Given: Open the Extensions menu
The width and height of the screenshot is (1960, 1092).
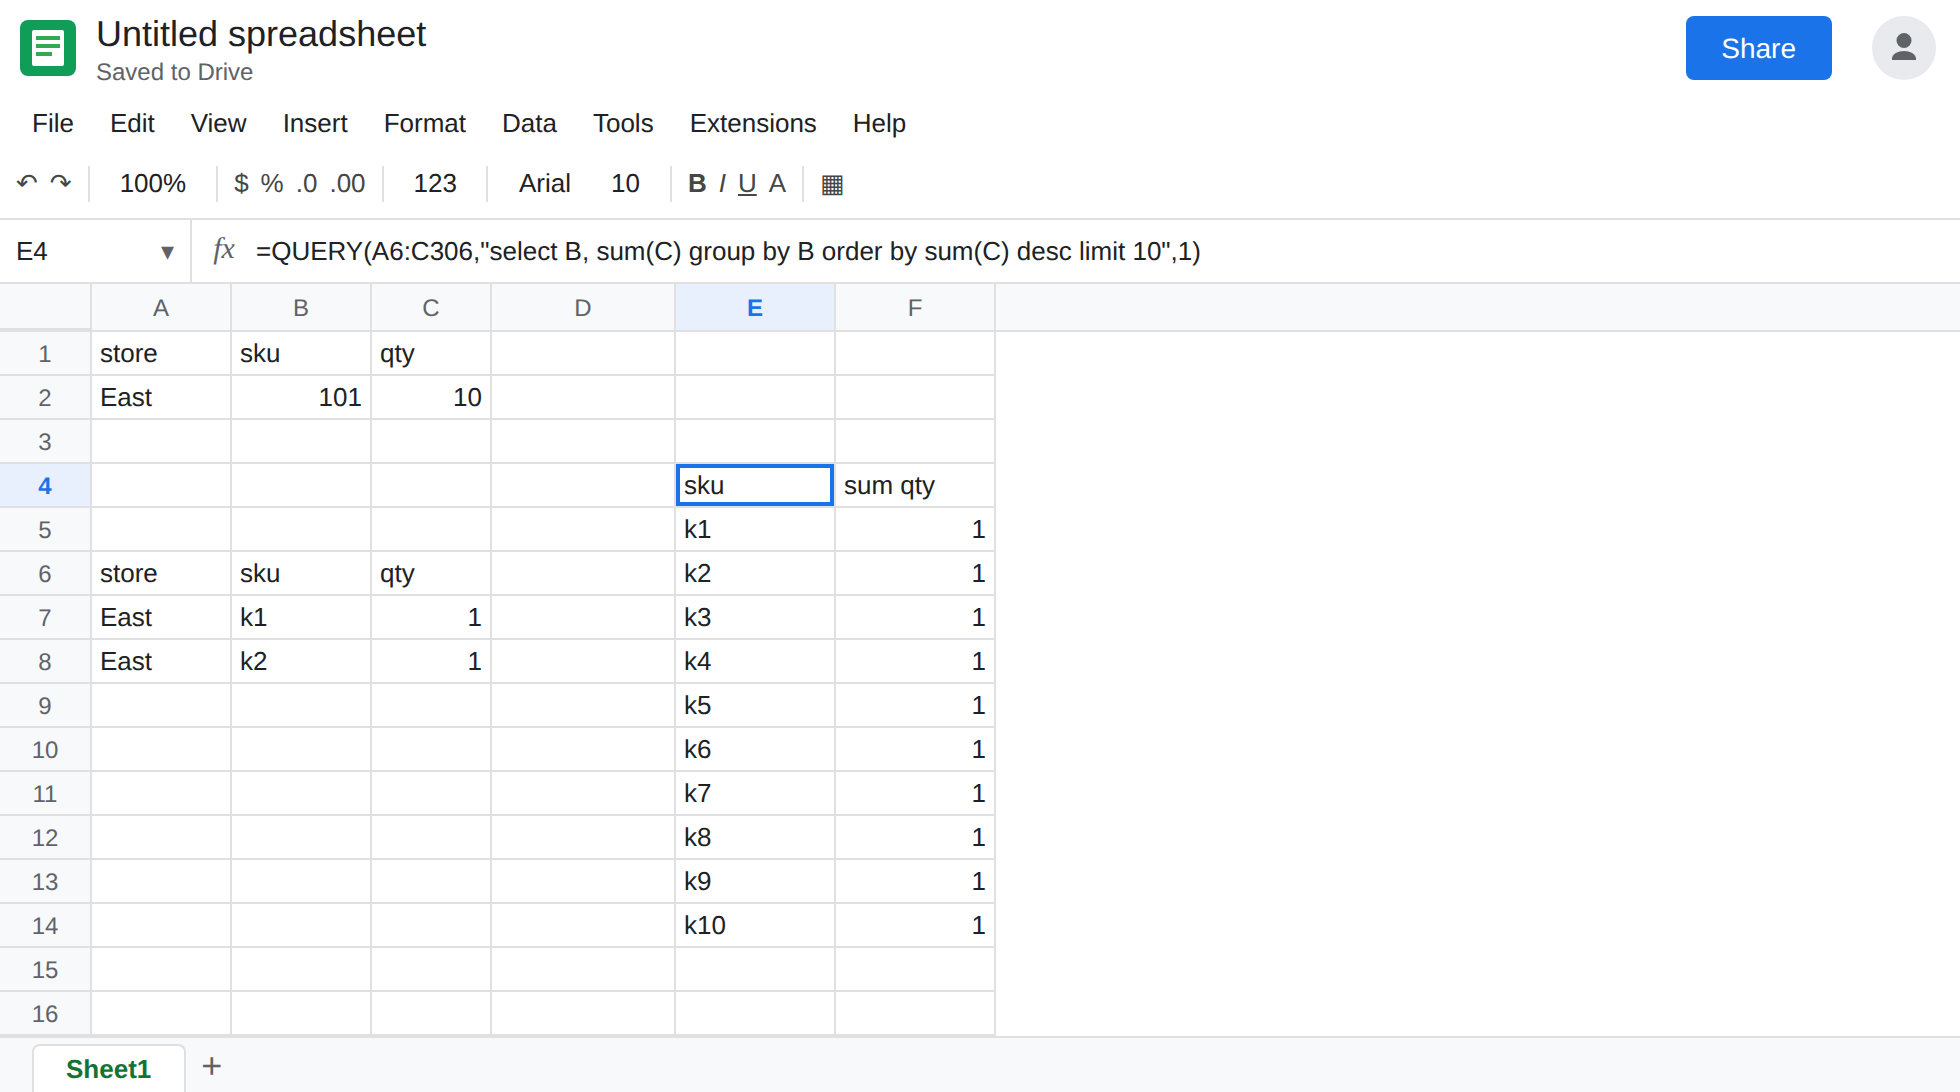Looking at the screenshot, I should point(753,123).
